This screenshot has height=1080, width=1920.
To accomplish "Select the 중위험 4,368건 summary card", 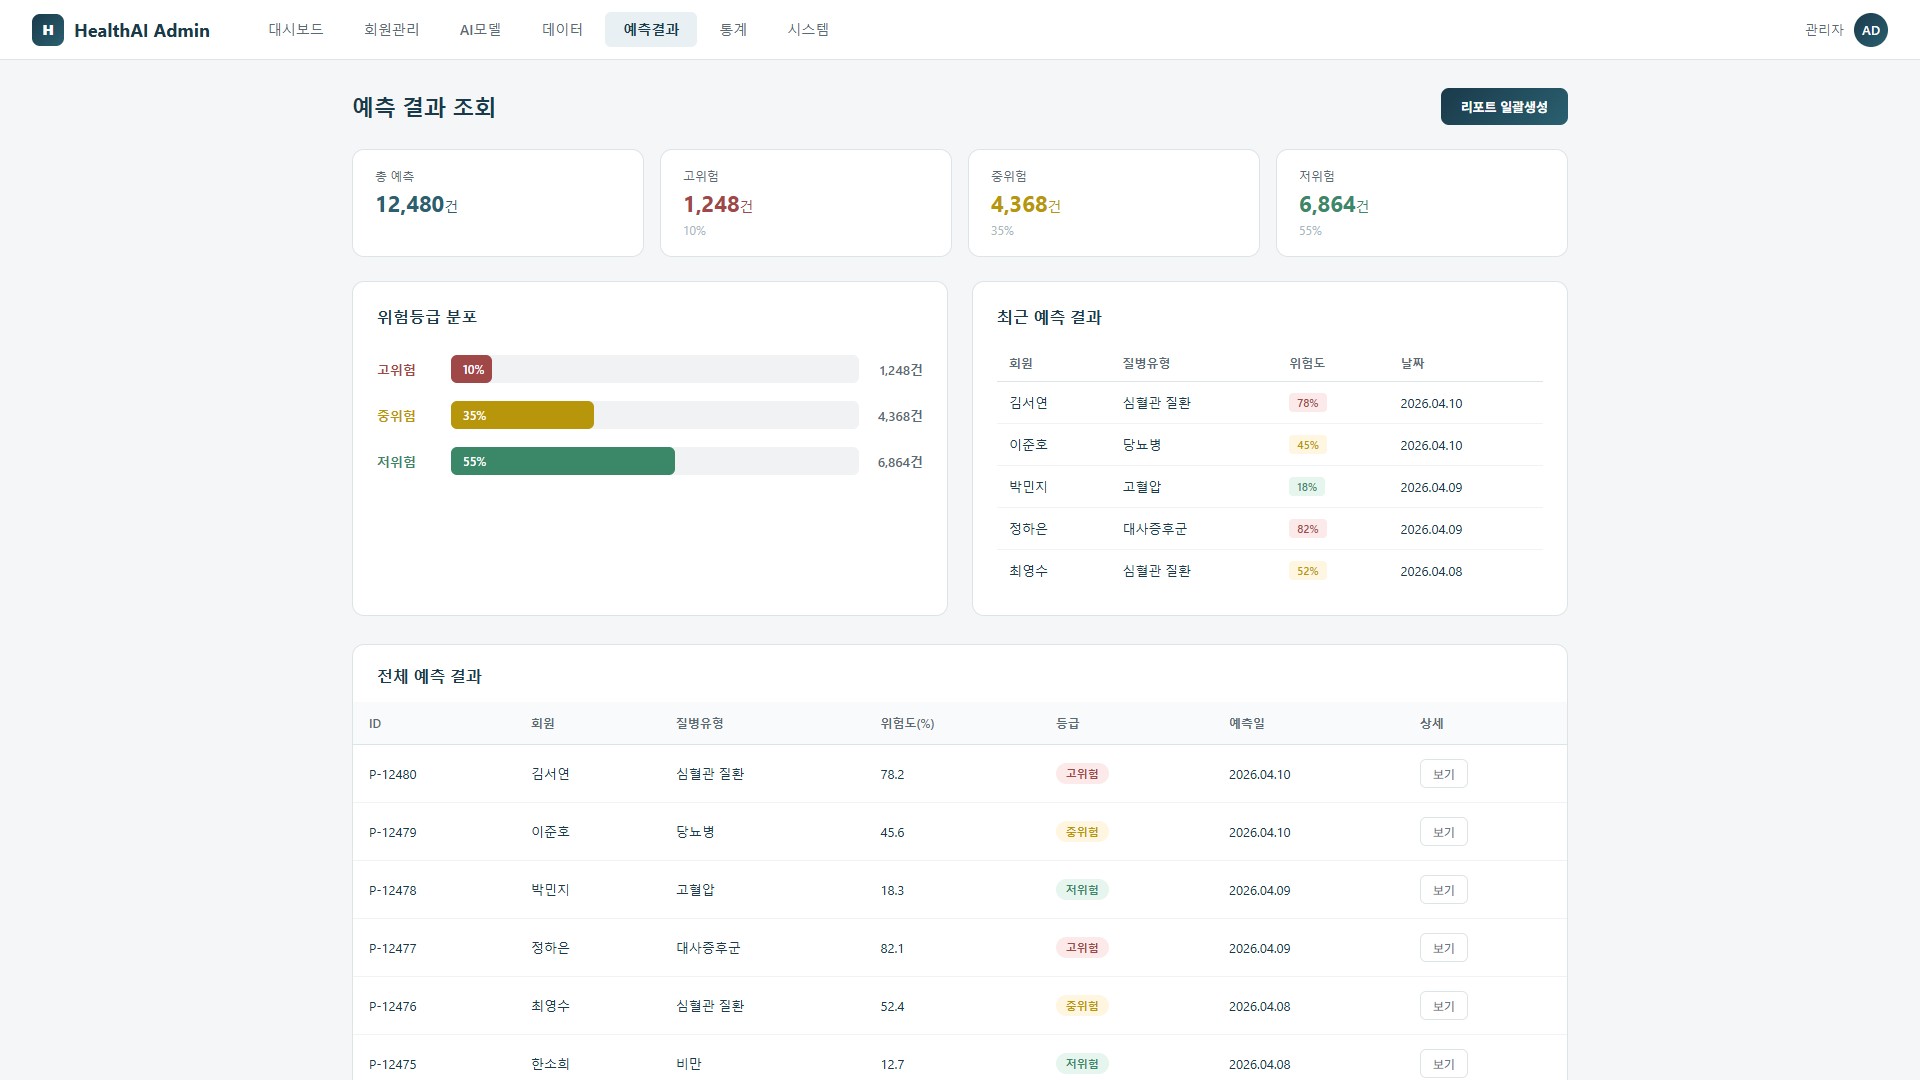I will pos(1114,203).
